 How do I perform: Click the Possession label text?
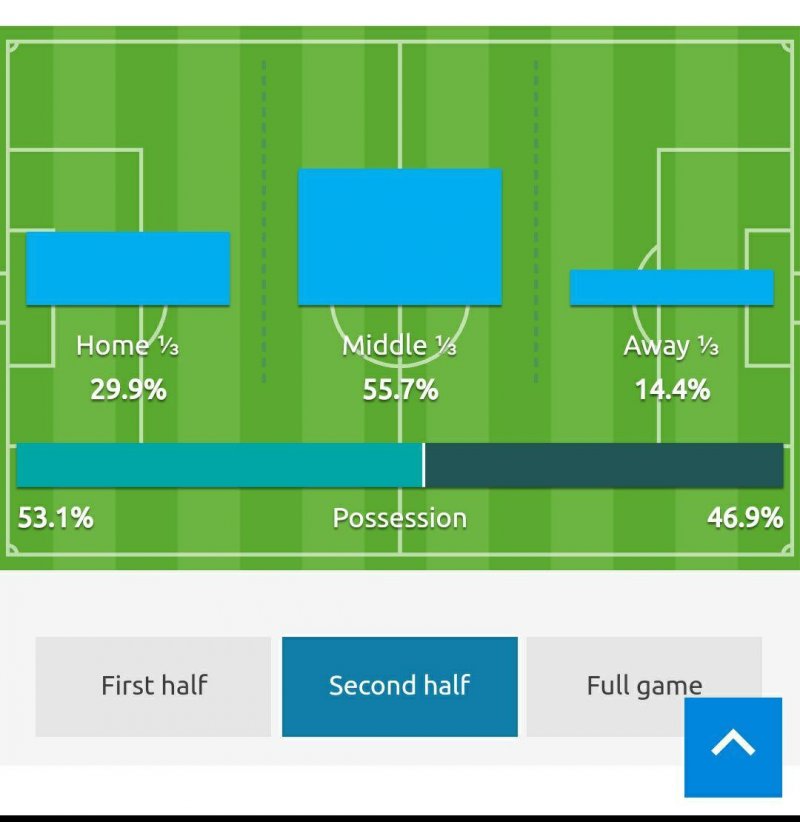[399, 518]
